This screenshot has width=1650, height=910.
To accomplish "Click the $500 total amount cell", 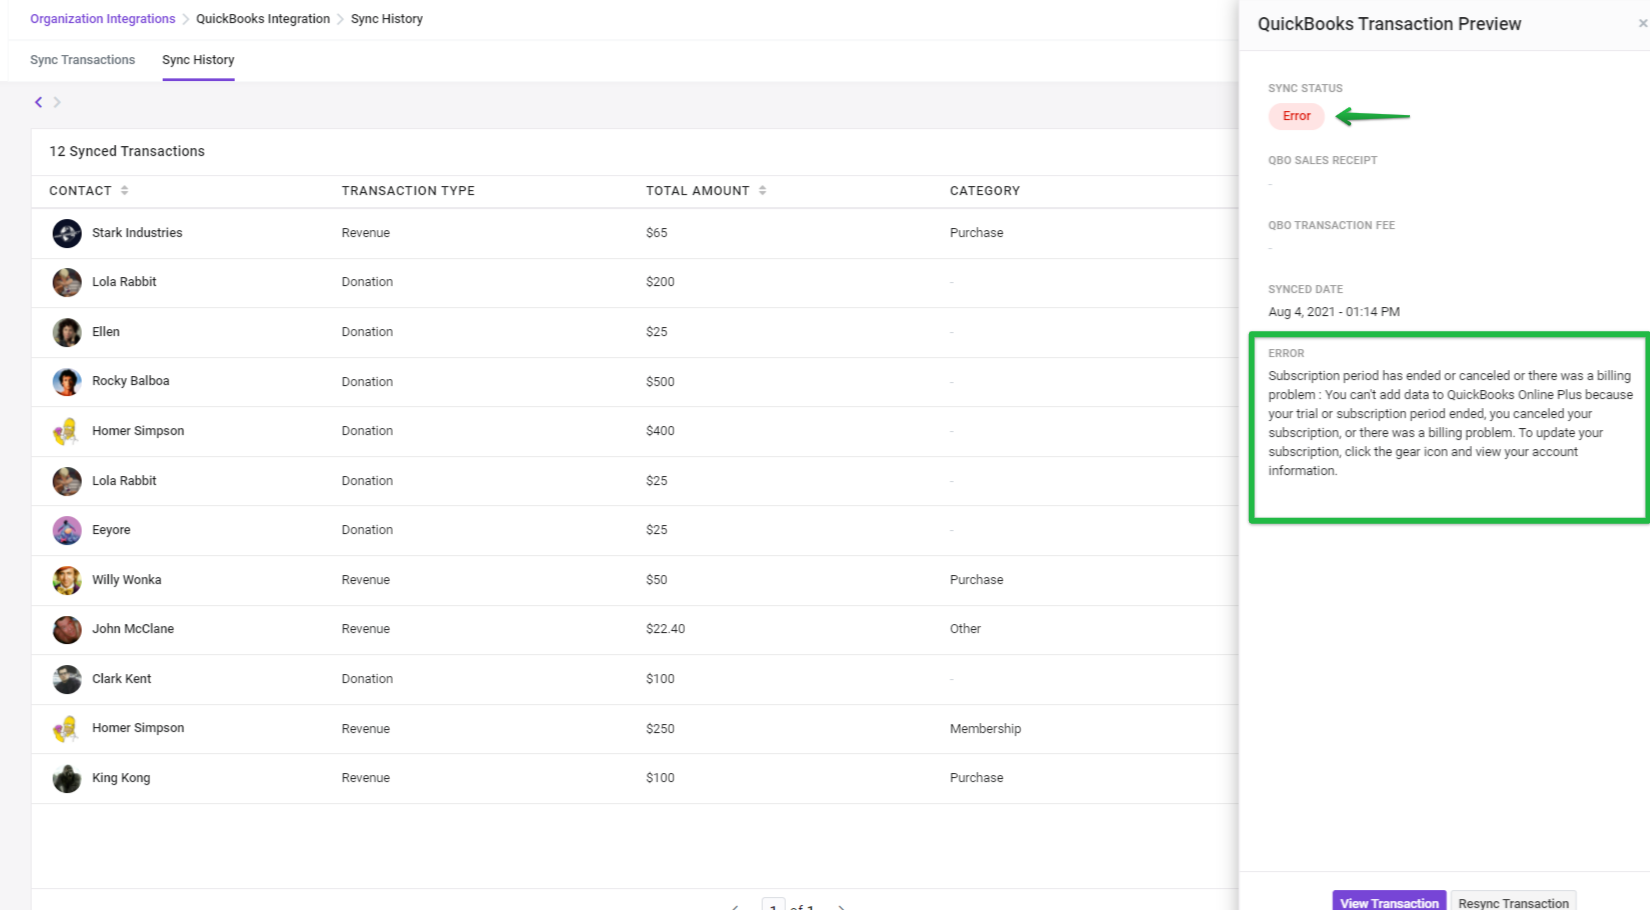I will pos(660,382).
